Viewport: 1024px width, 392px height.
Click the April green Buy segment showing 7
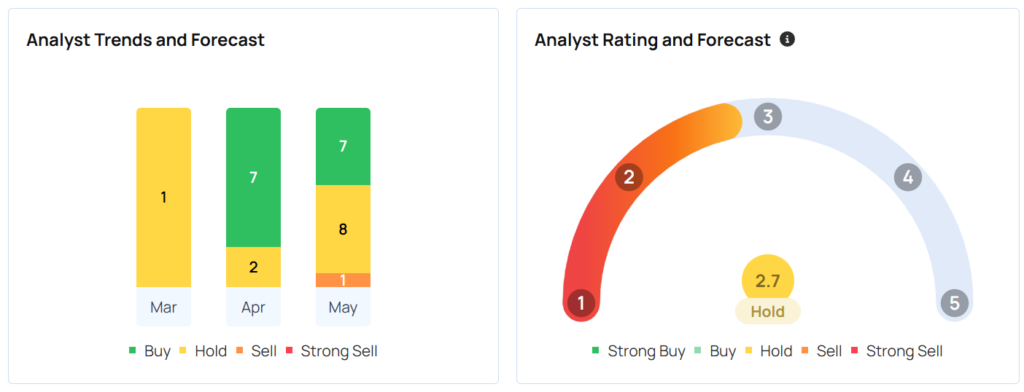point(253,177)
